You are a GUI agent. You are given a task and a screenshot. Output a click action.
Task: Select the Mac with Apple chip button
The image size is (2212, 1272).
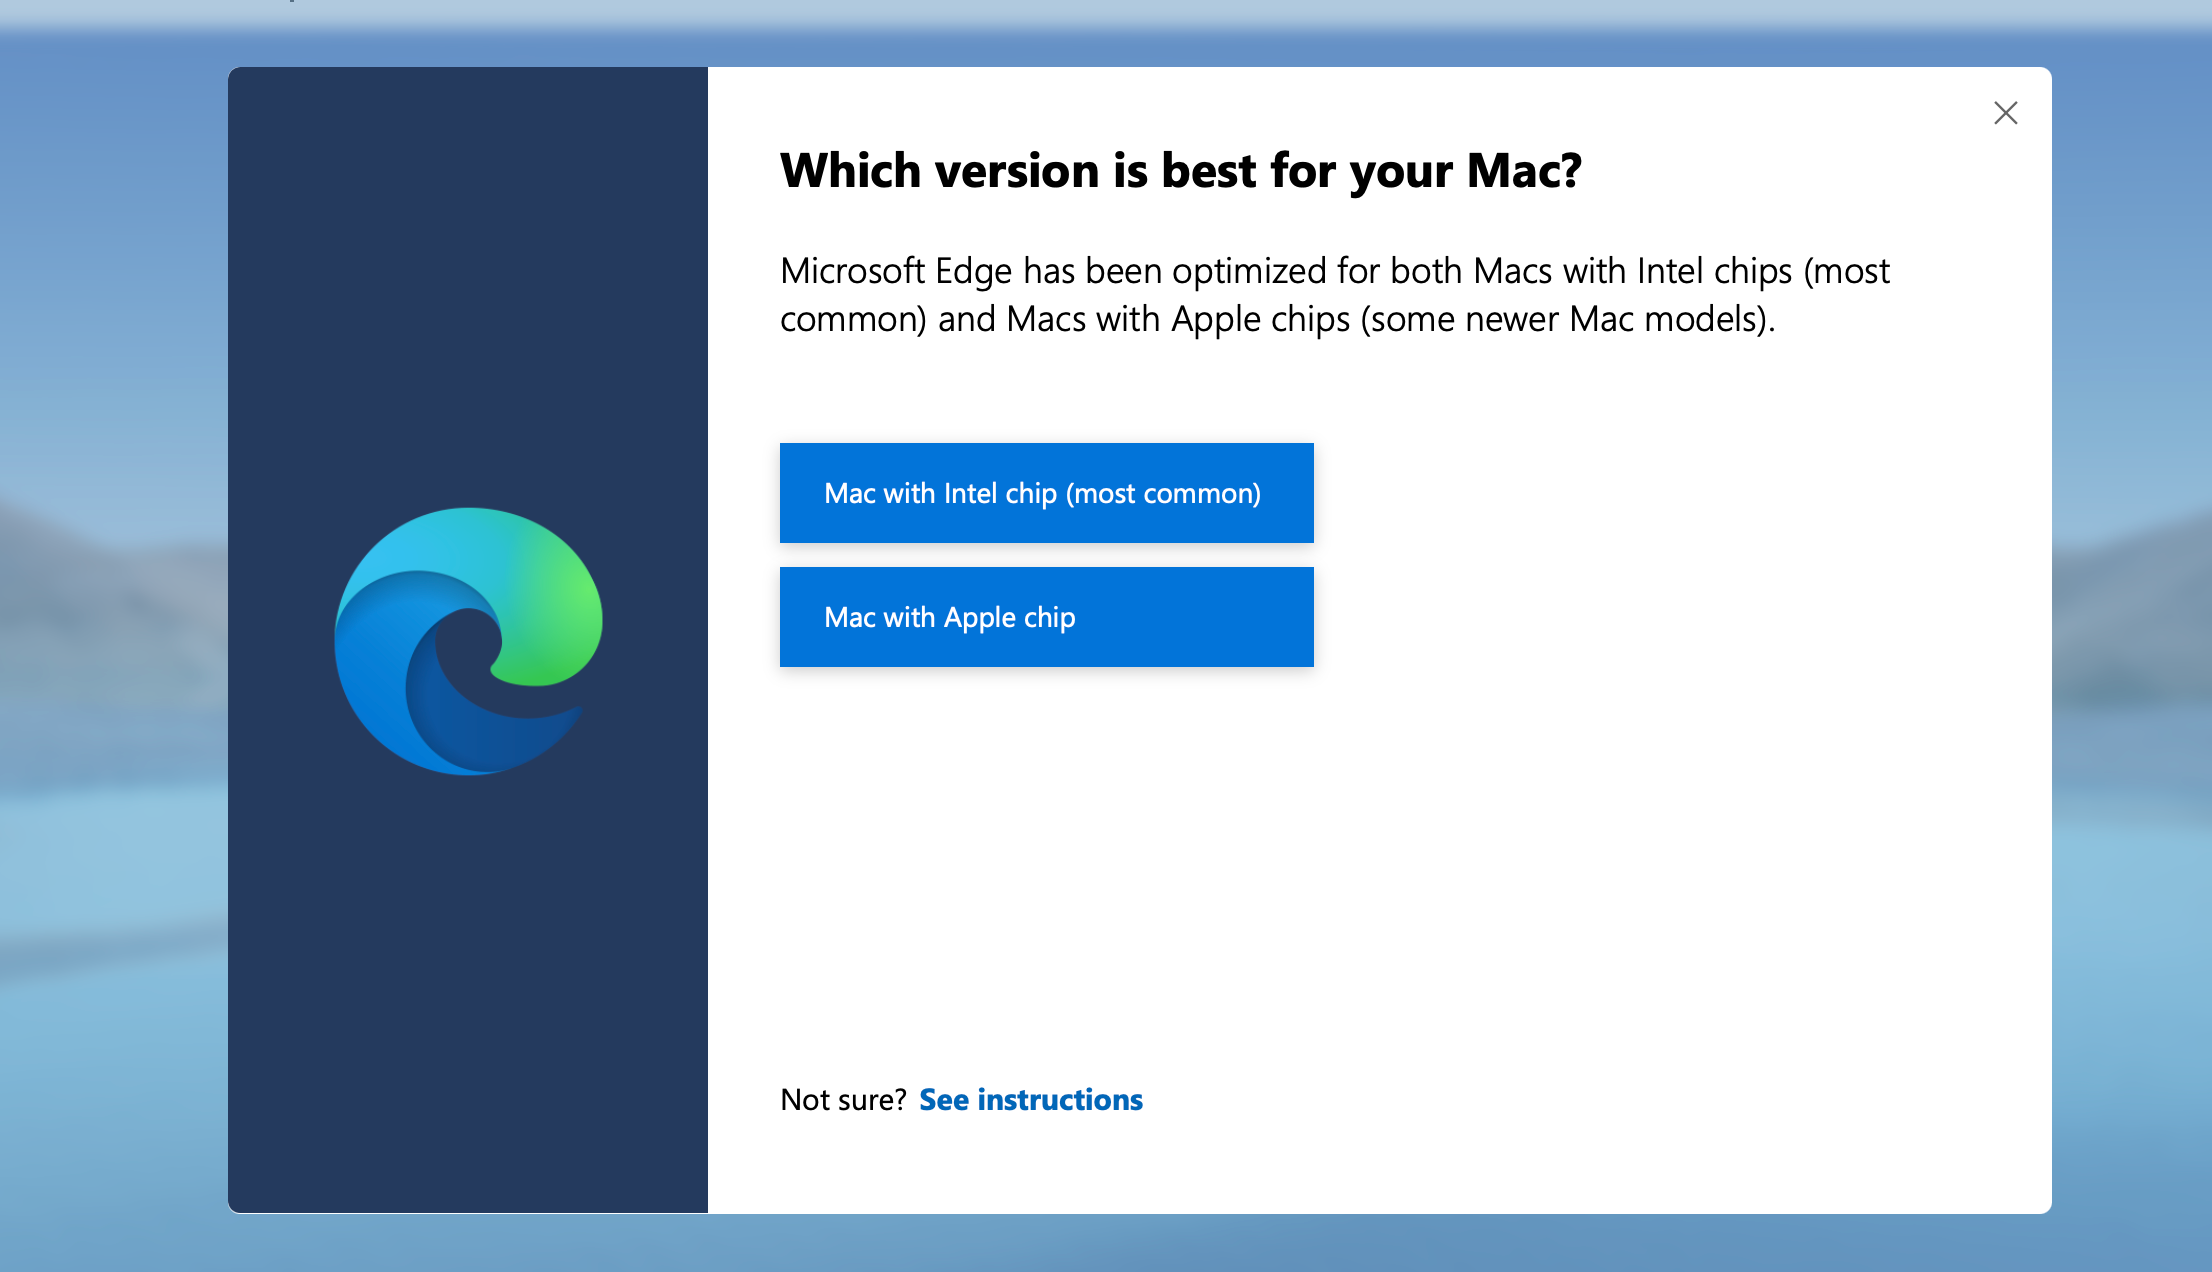[x=1046, y=617]
